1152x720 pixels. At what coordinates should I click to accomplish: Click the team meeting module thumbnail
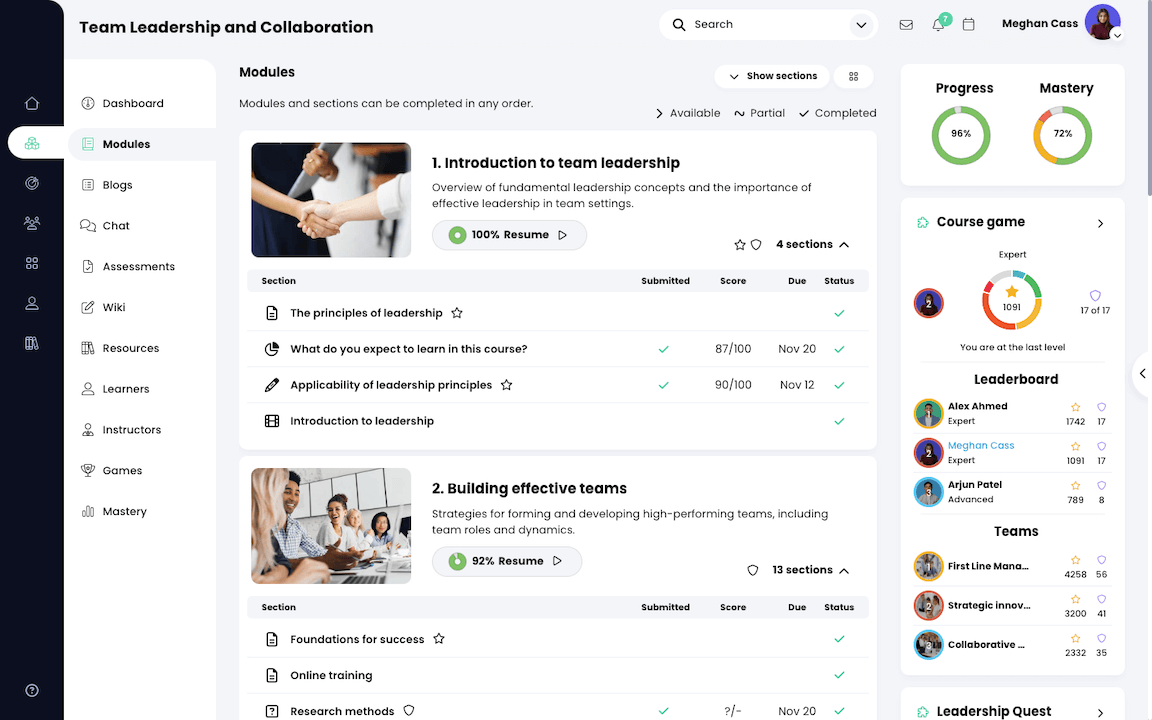331,526
